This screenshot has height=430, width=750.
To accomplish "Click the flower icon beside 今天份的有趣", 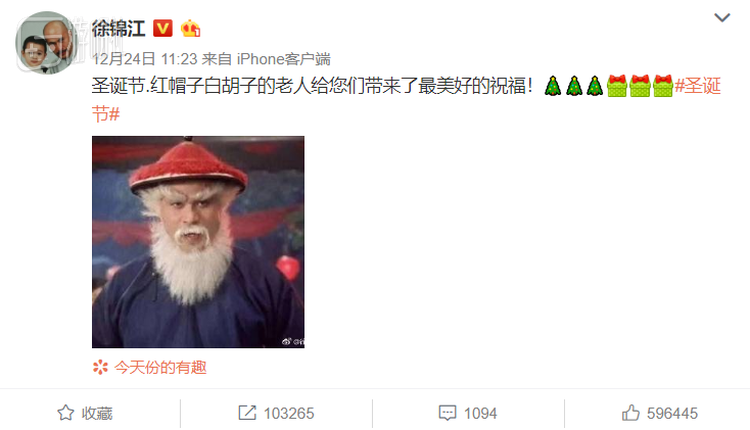I will [x=100, y=367].
